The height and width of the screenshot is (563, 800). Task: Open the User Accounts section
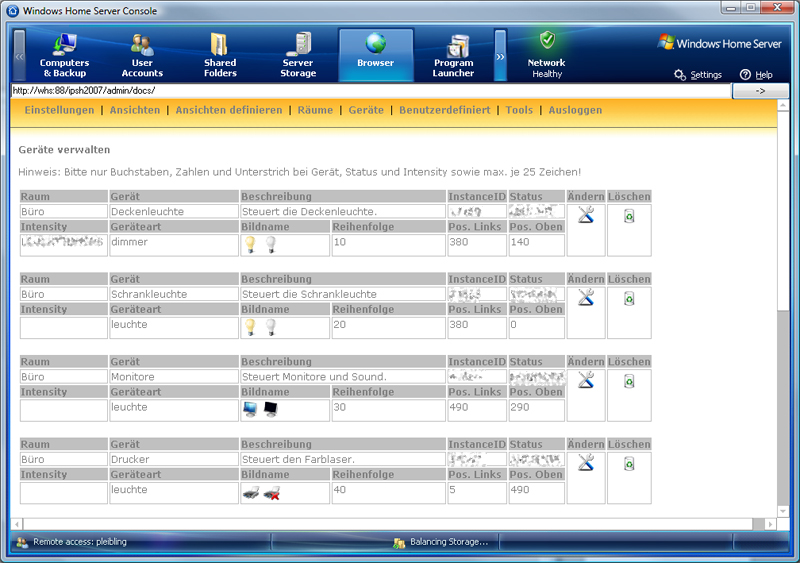tap(142, 54)
